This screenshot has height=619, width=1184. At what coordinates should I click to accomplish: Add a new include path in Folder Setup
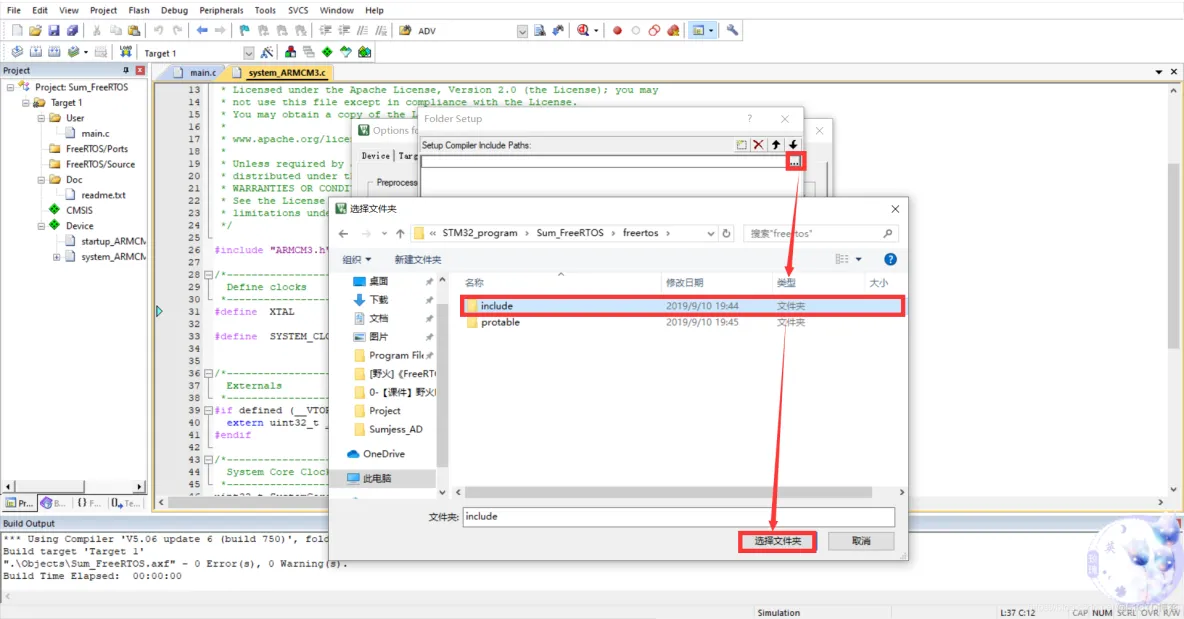(x=741, y=145)
